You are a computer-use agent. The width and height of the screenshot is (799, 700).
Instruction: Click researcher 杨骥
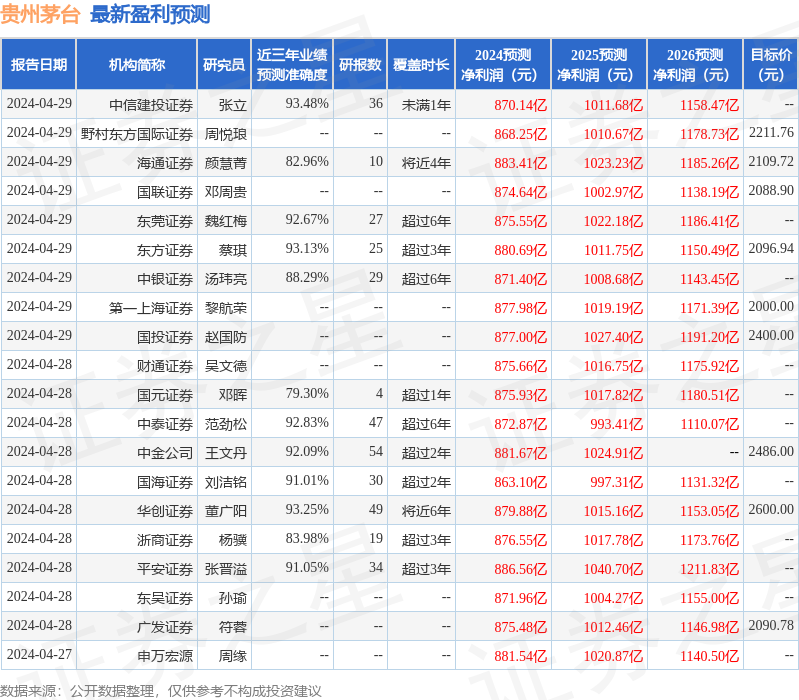tap(233, 541)
